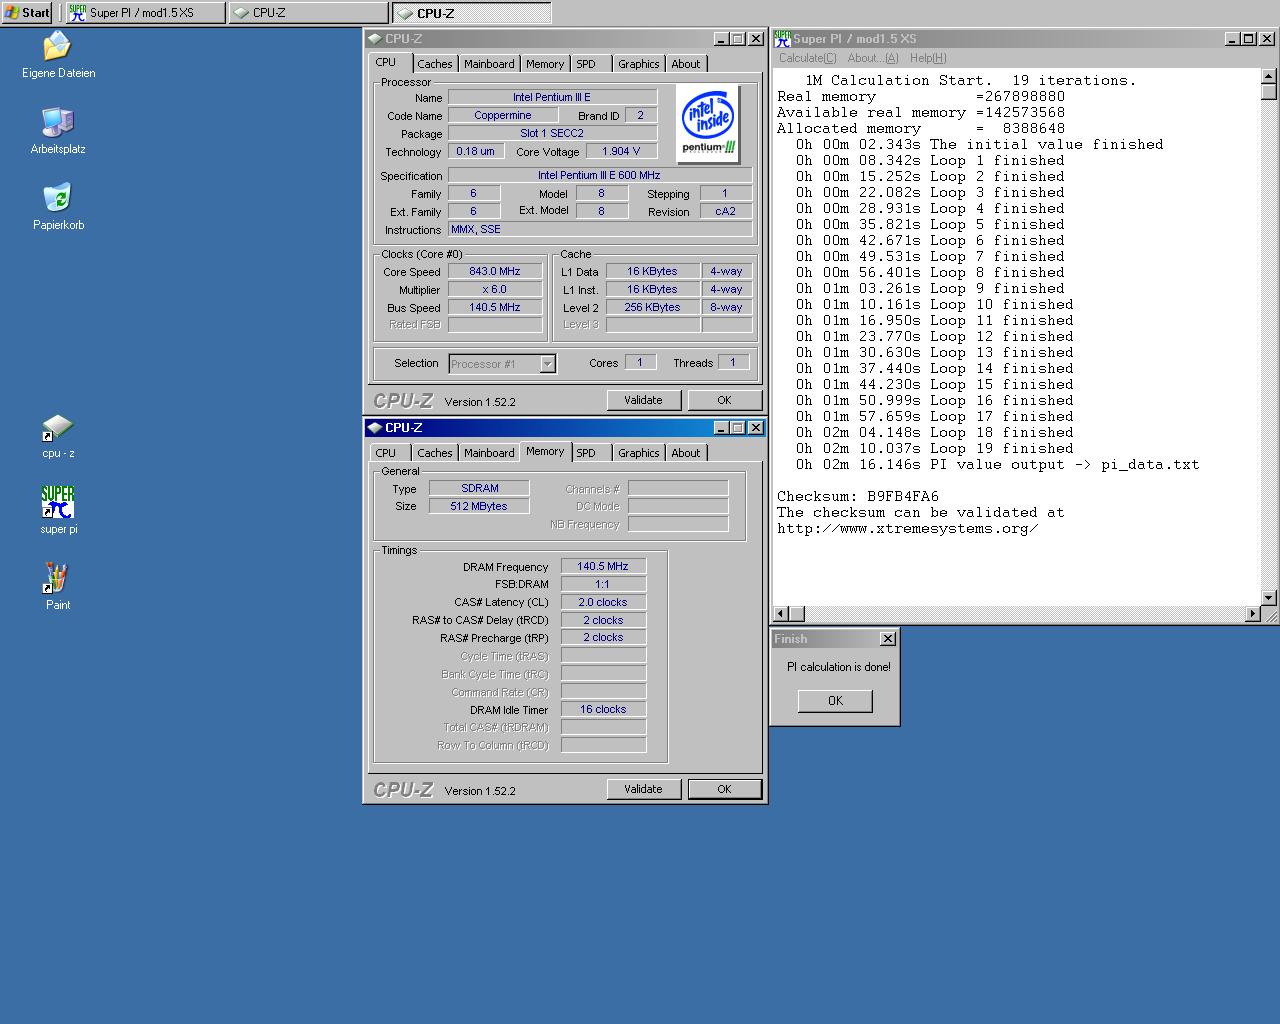Click the Intel Pentium III E 600 MHz specification

click(x=600, y=175)
